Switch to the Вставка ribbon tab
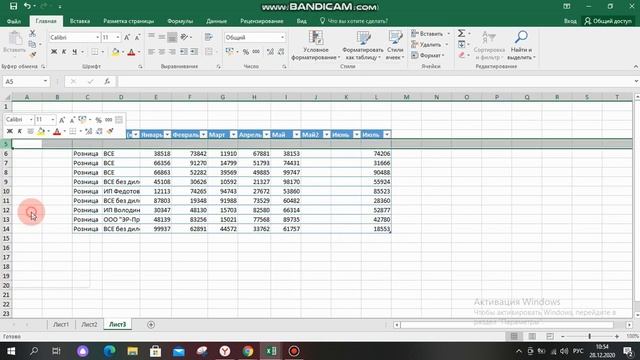640x360 pixels. [80, 21]
